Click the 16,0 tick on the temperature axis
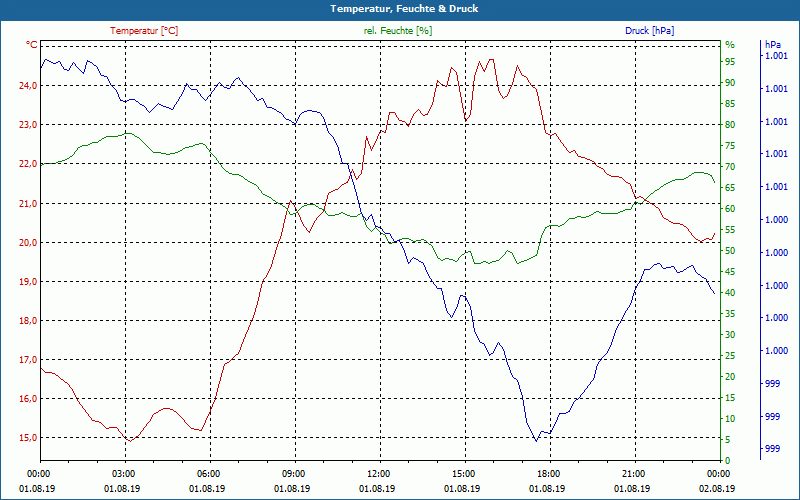The image size is (800, 500). pos(28,398)
